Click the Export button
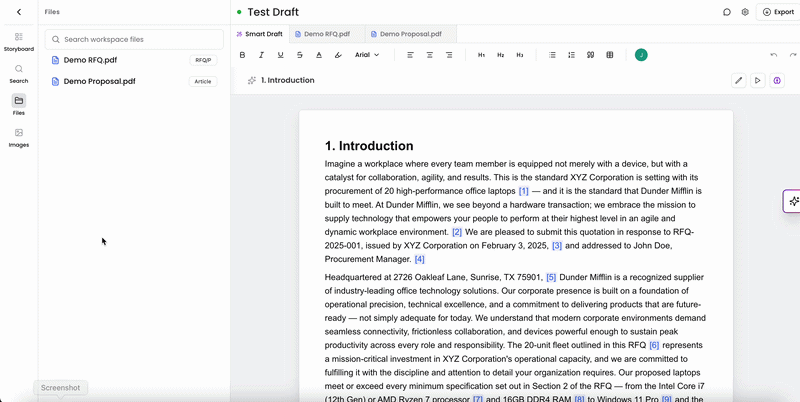This screenshot has width=800, height=402. (778, 12)
